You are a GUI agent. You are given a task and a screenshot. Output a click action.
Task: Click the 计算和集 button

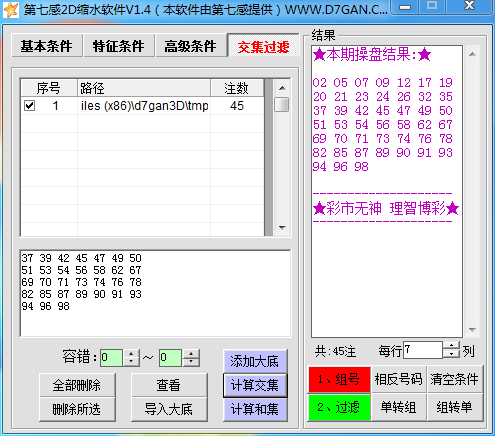click(255, 409)
